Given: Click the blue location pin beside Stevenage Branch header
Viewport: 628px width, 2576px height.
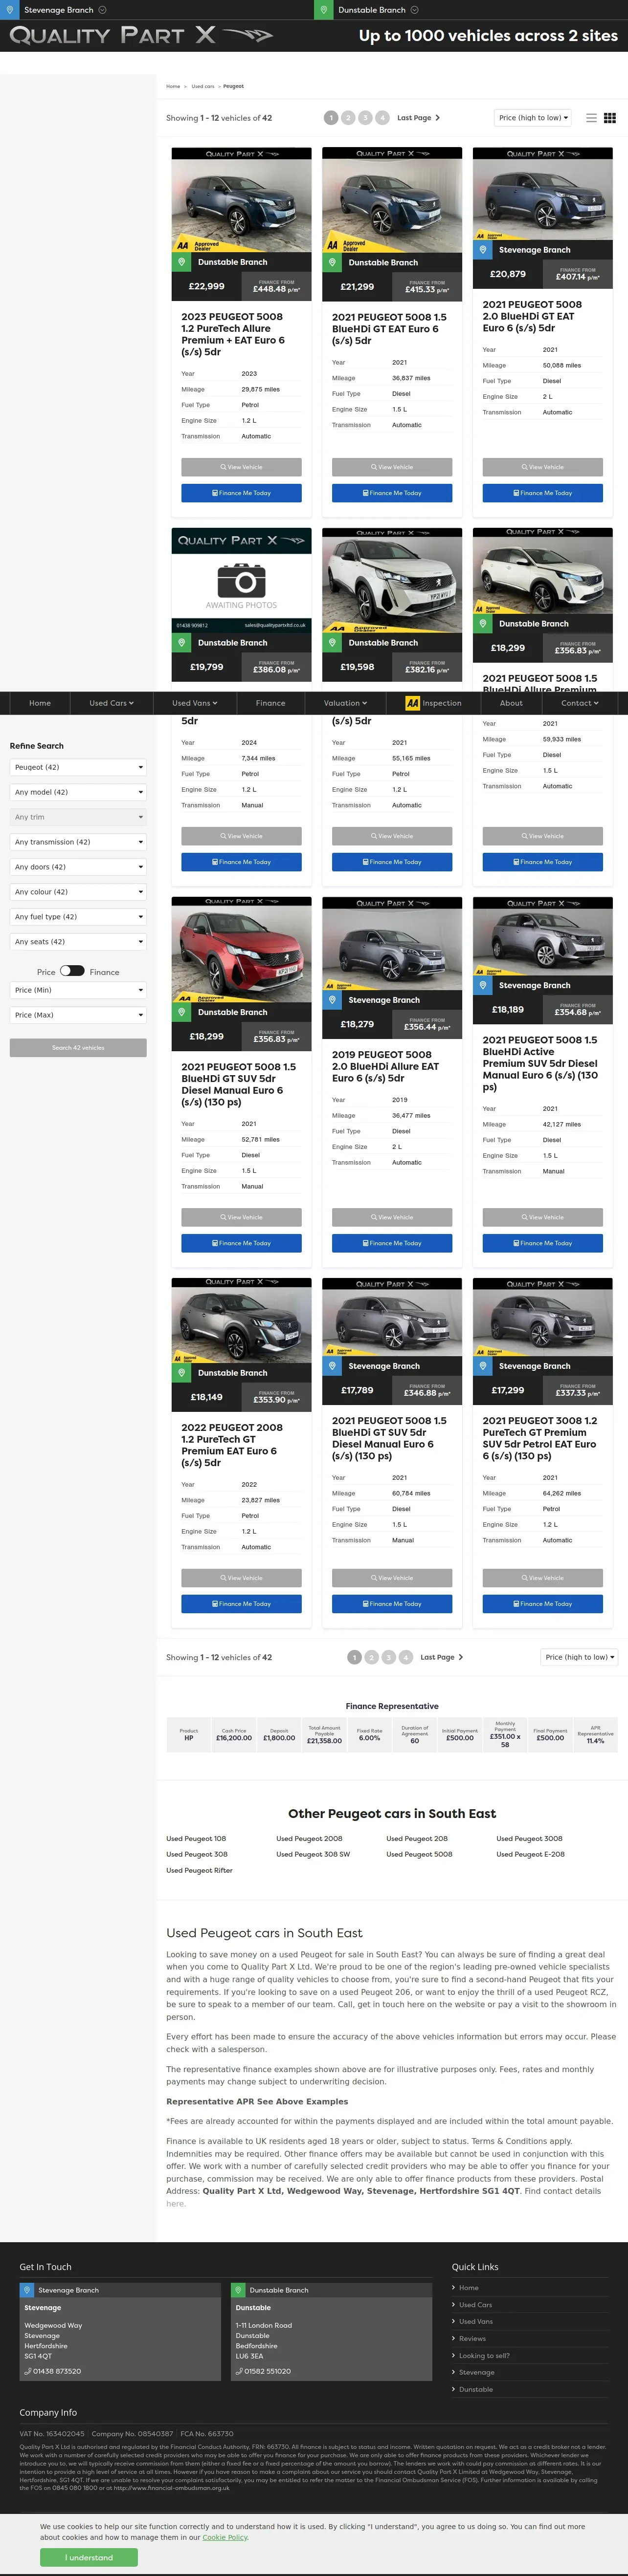Looking at the screenshot, I should coord(9,10).
